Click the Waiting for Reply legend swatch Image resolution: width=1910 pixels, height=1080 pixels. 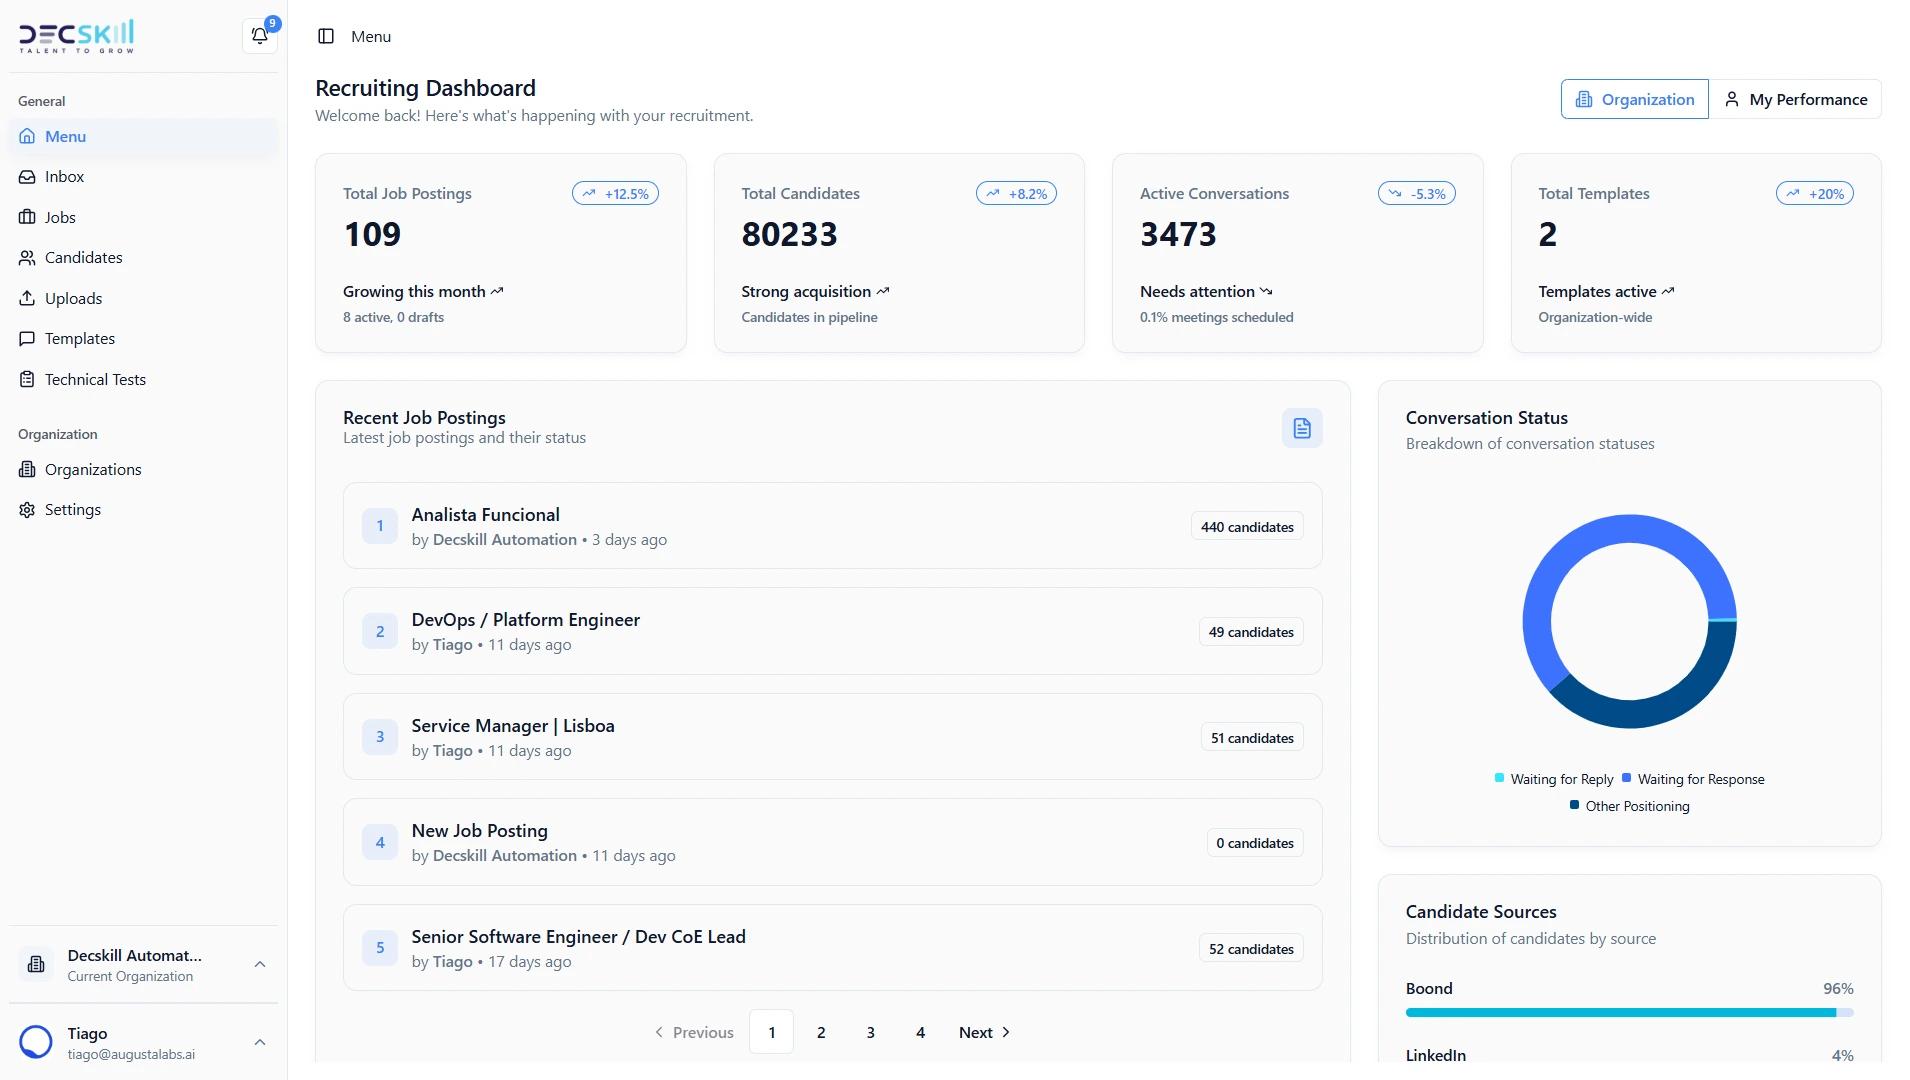click(1499, 778)
